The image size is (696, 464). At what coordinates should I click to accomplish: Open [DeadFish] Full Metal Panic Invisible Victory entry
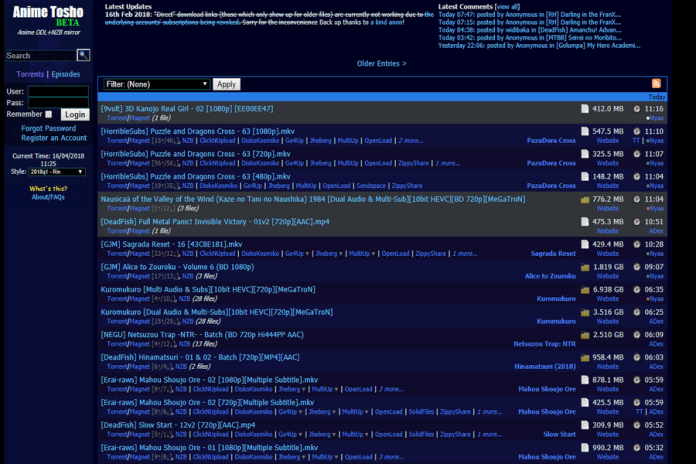[215, 222]
